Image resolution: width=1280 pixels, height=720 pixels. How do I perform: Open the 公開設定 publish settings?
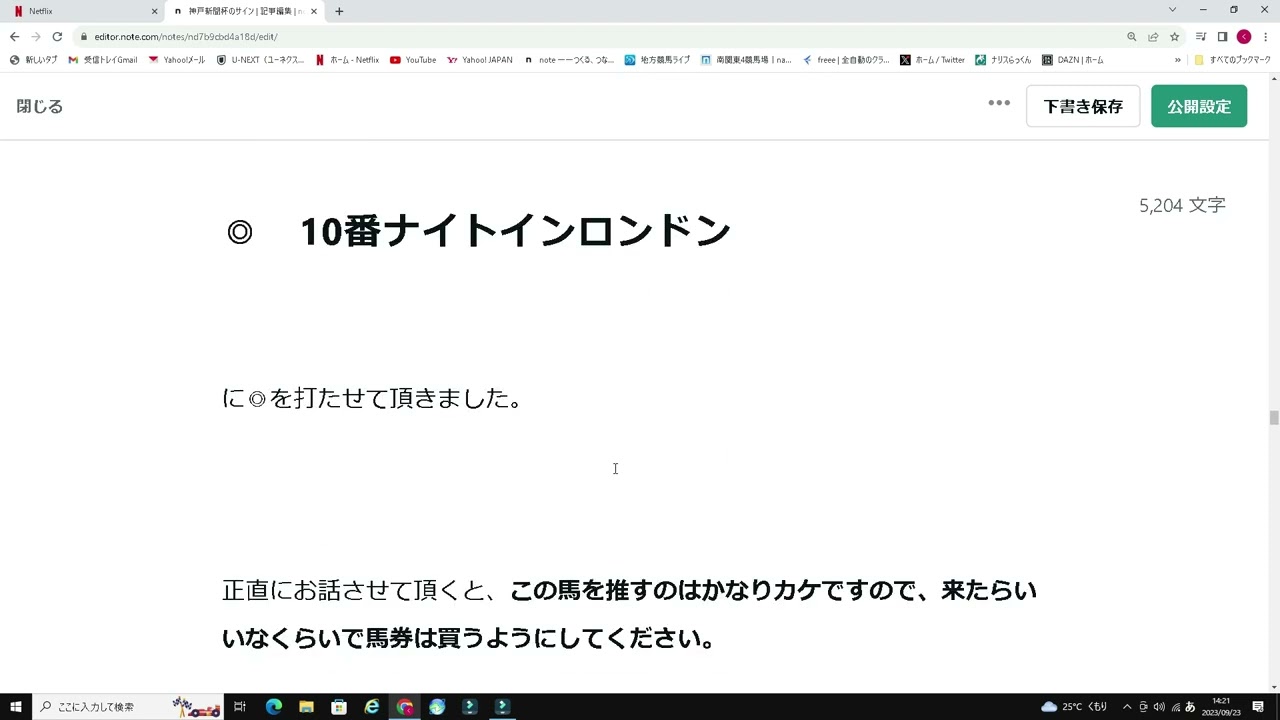tap(1198, 105)
